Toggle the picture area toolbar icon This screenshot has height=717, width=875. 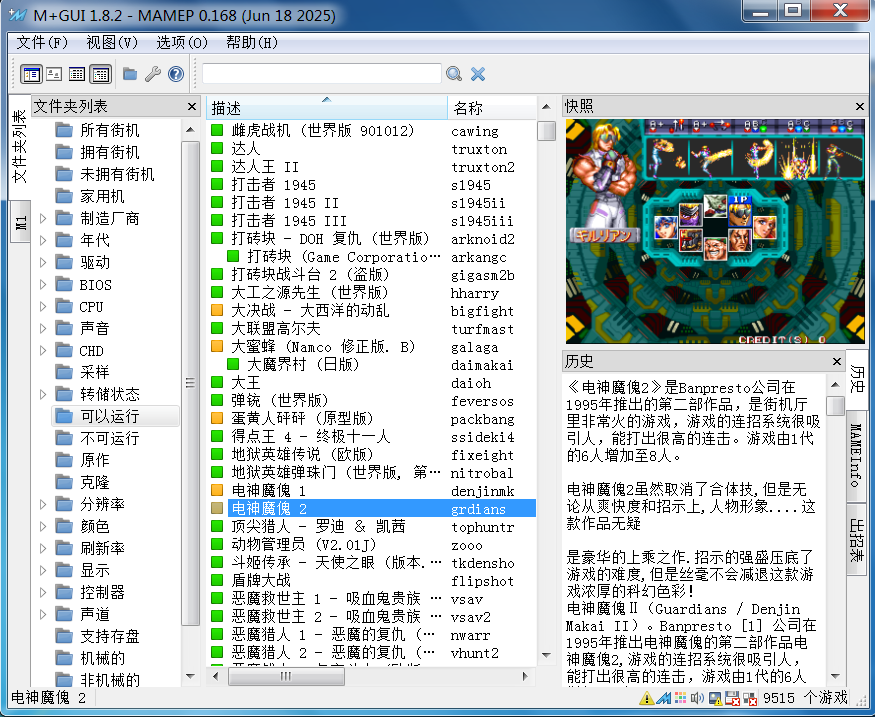point(54,74)
